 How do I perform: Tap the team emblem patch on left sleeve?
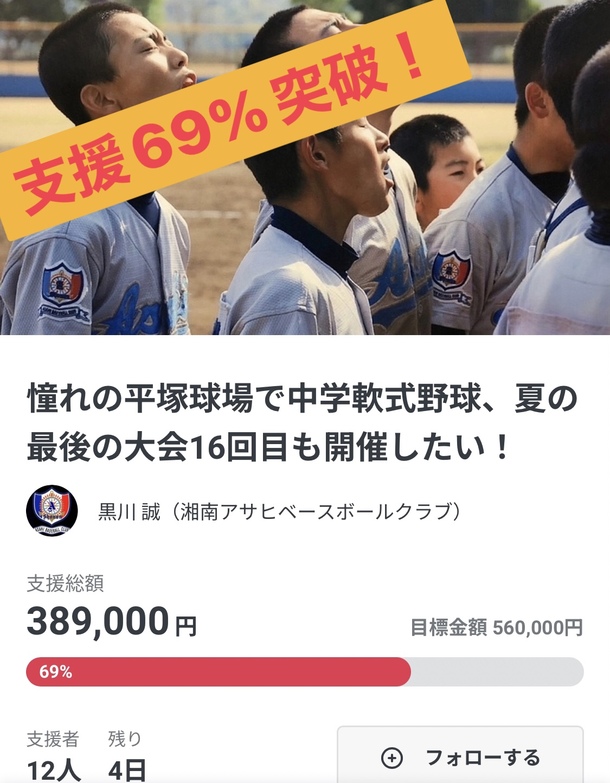click(x=63, y=289)
